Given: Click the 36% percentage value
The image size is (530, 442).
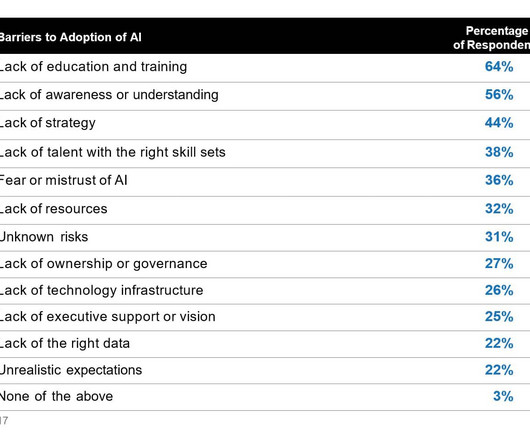Looking at the screenshot, I should click(x=499, y=180).
